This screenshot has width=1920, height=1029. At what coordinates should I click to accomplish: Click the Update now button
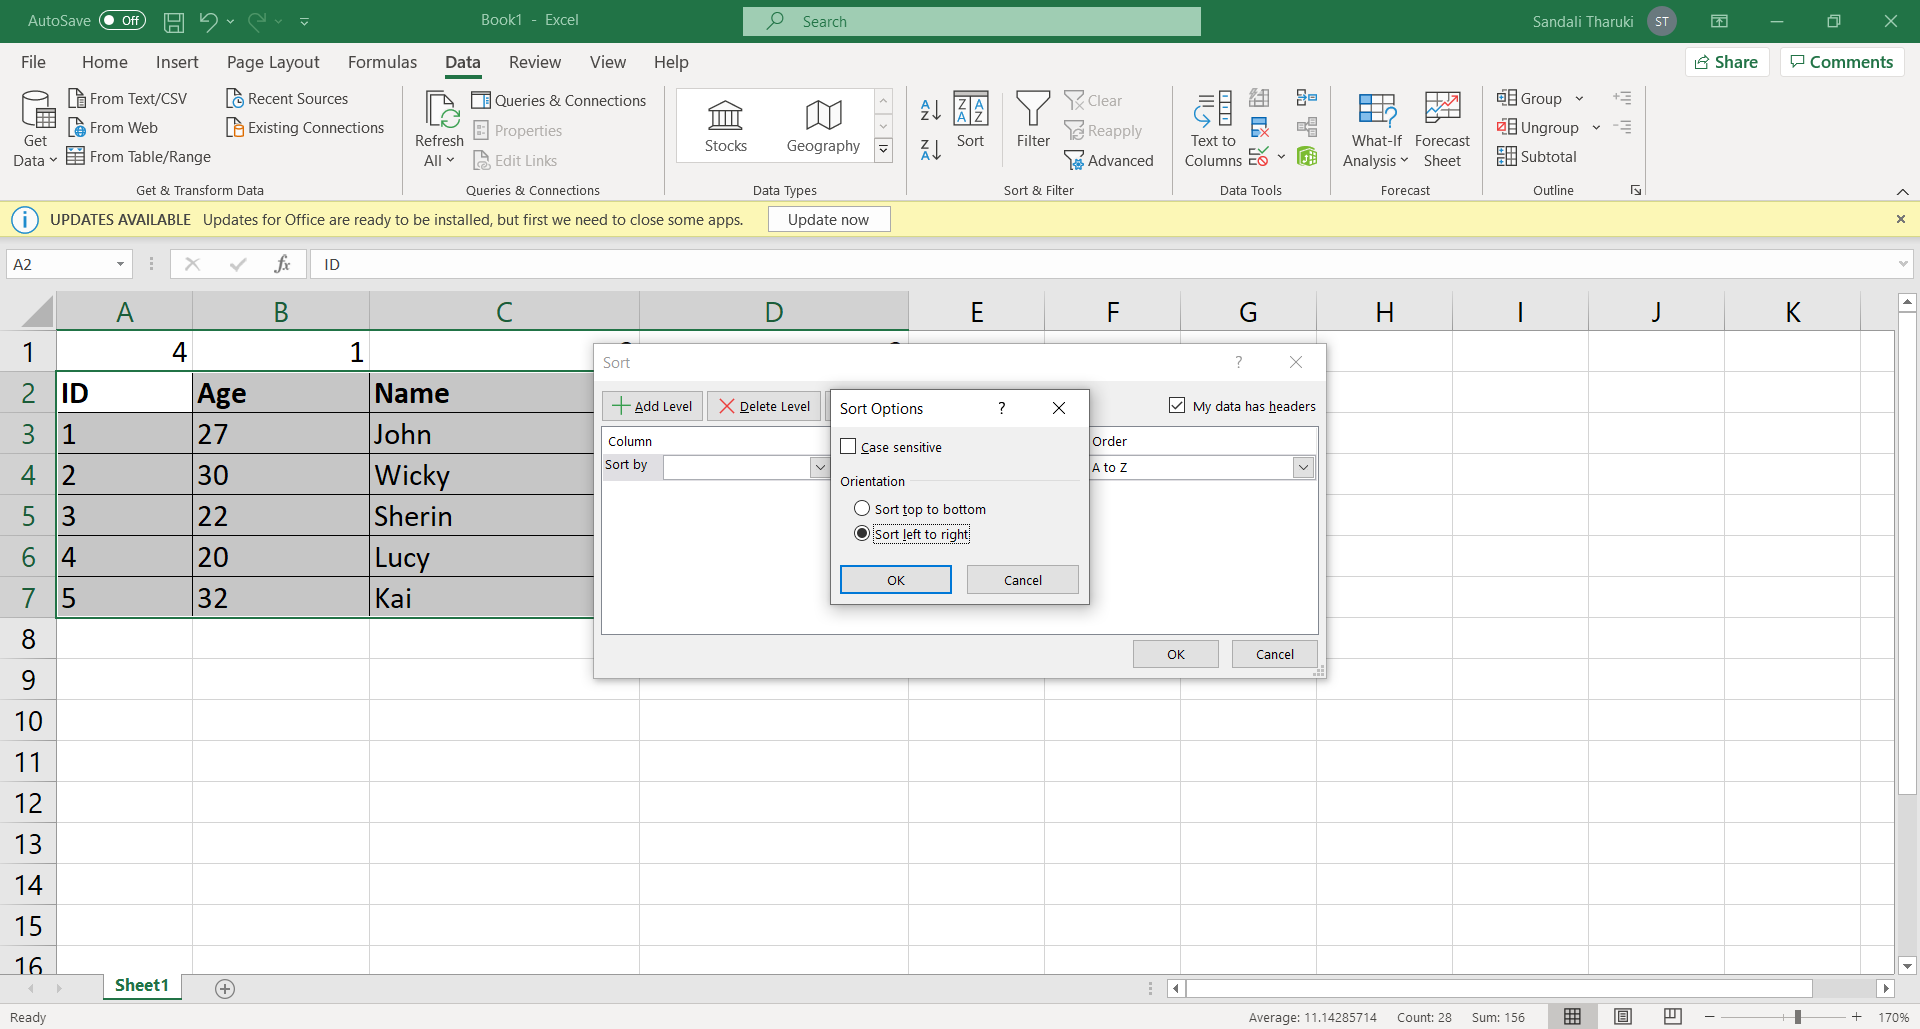(x=828, y=218)
